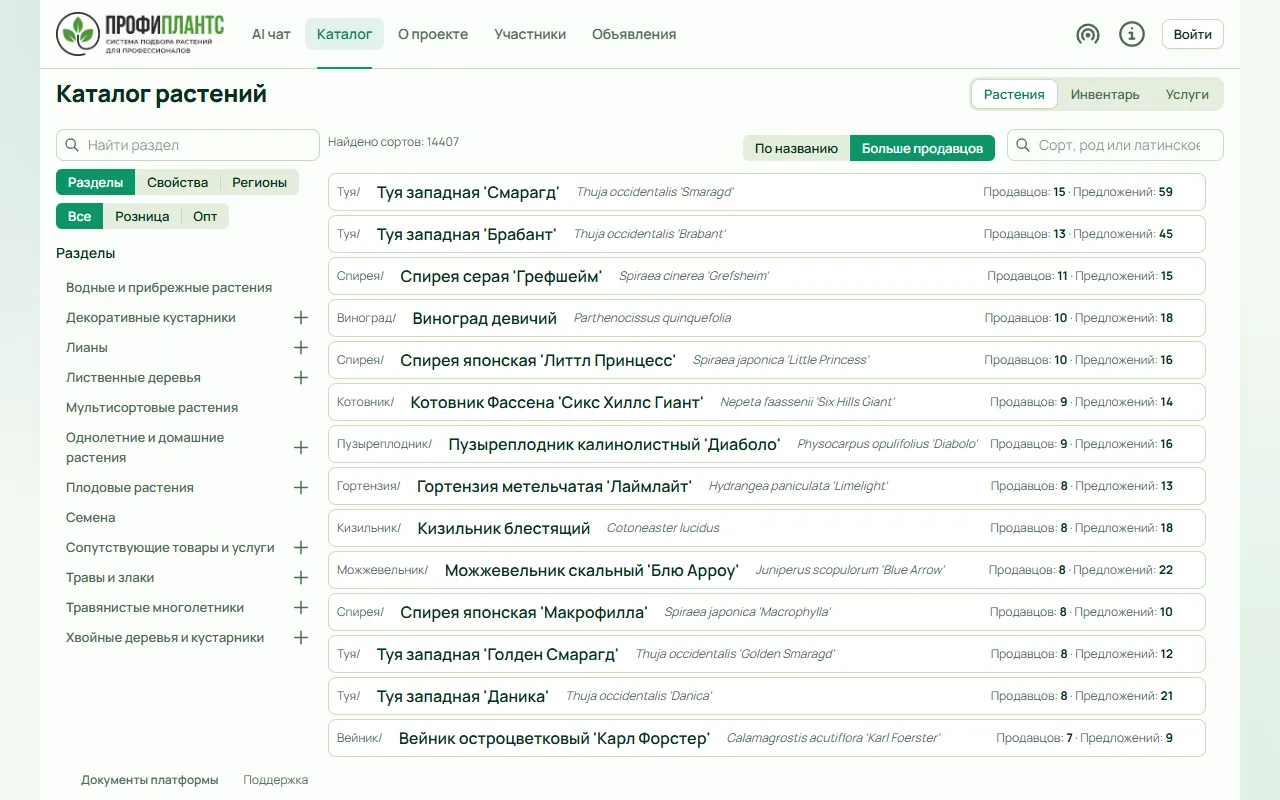Viewport: 1280px width, 800px height.
Task: Click the Войти button
Action: point(1193,34)
